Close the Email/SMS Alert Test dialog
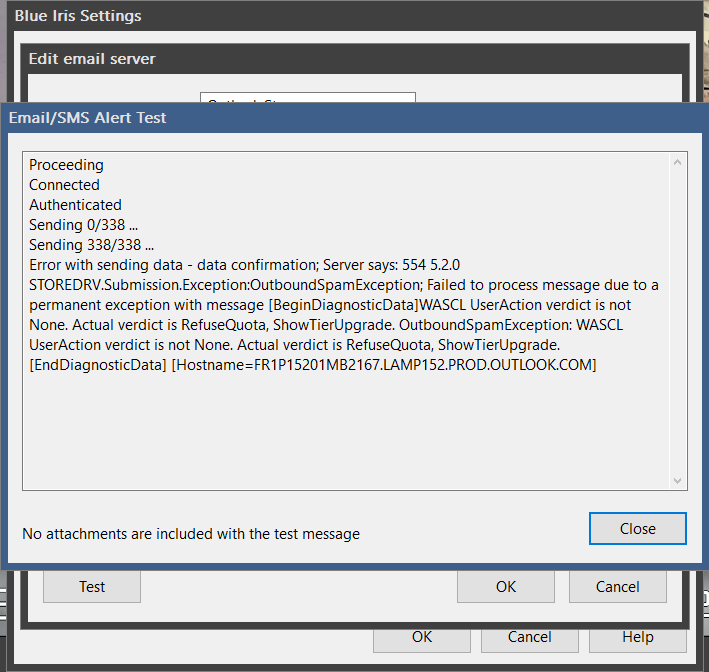This screenshot has width=709, height=672. [638, 528]
